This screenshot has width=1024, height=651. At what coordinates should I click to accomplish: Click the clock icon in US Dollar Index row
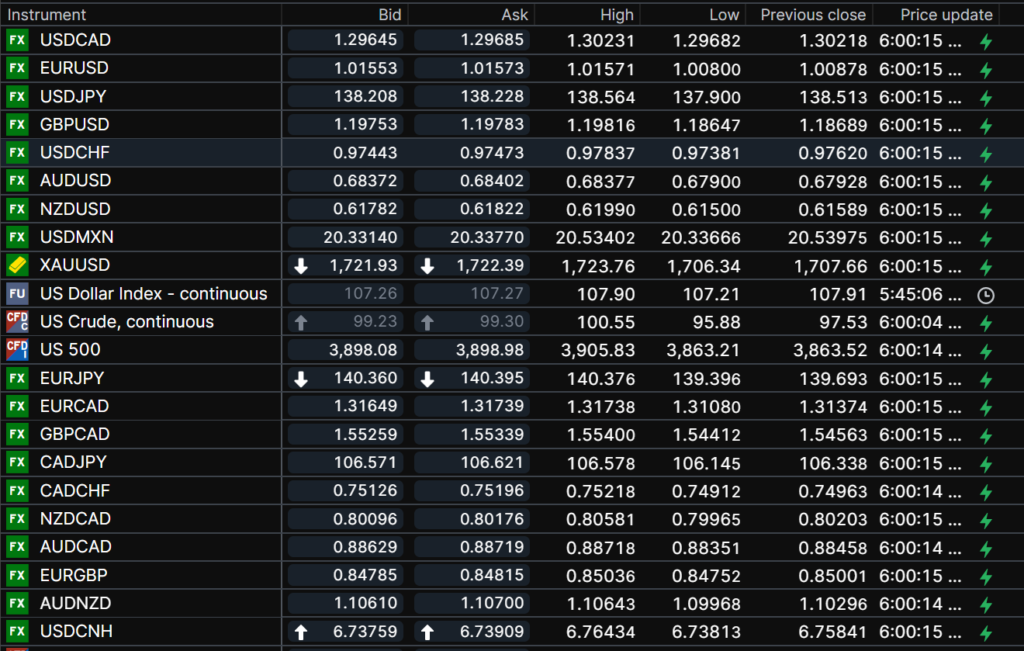point(985,295)
